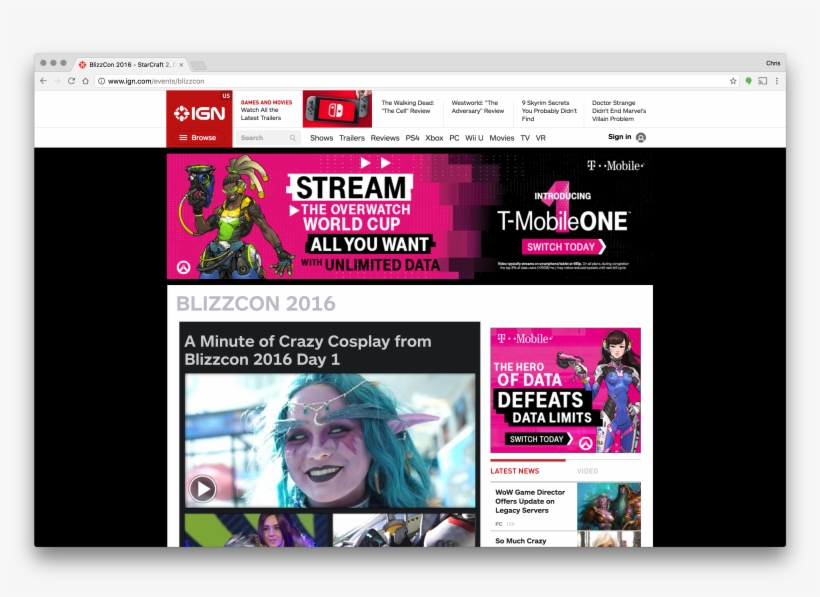
Task: Click the IGN Search field
Action: point(267,138)
